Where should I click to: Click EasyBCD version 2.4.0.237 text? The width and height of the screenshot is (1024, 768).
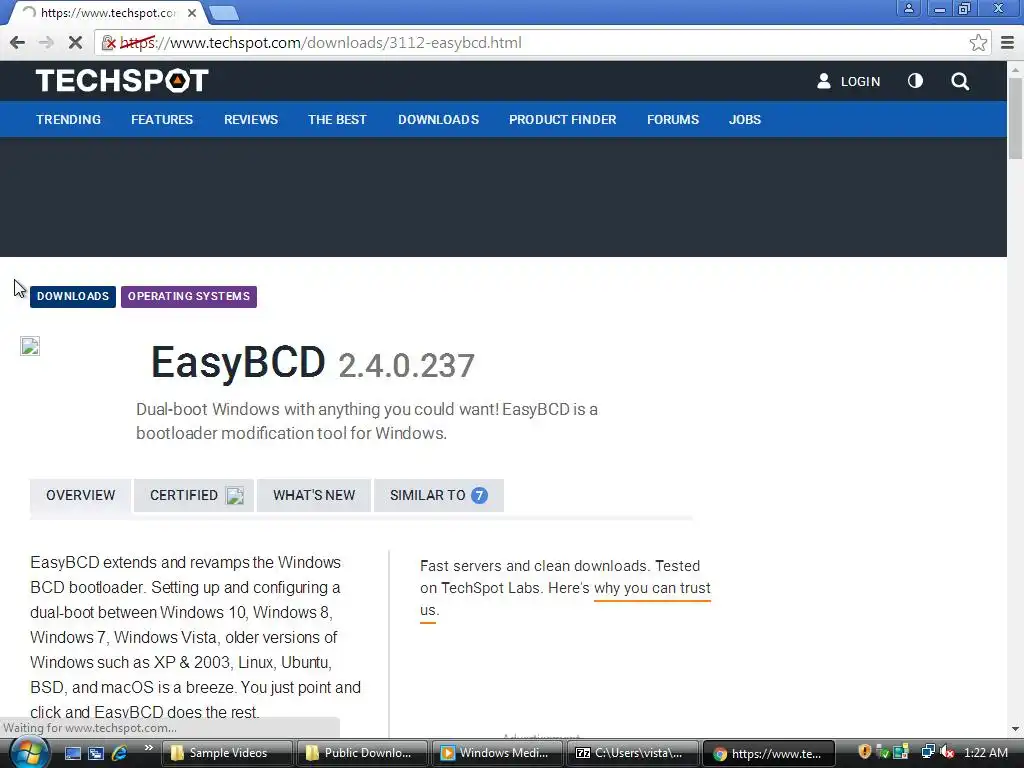click(x=406, y=366)
